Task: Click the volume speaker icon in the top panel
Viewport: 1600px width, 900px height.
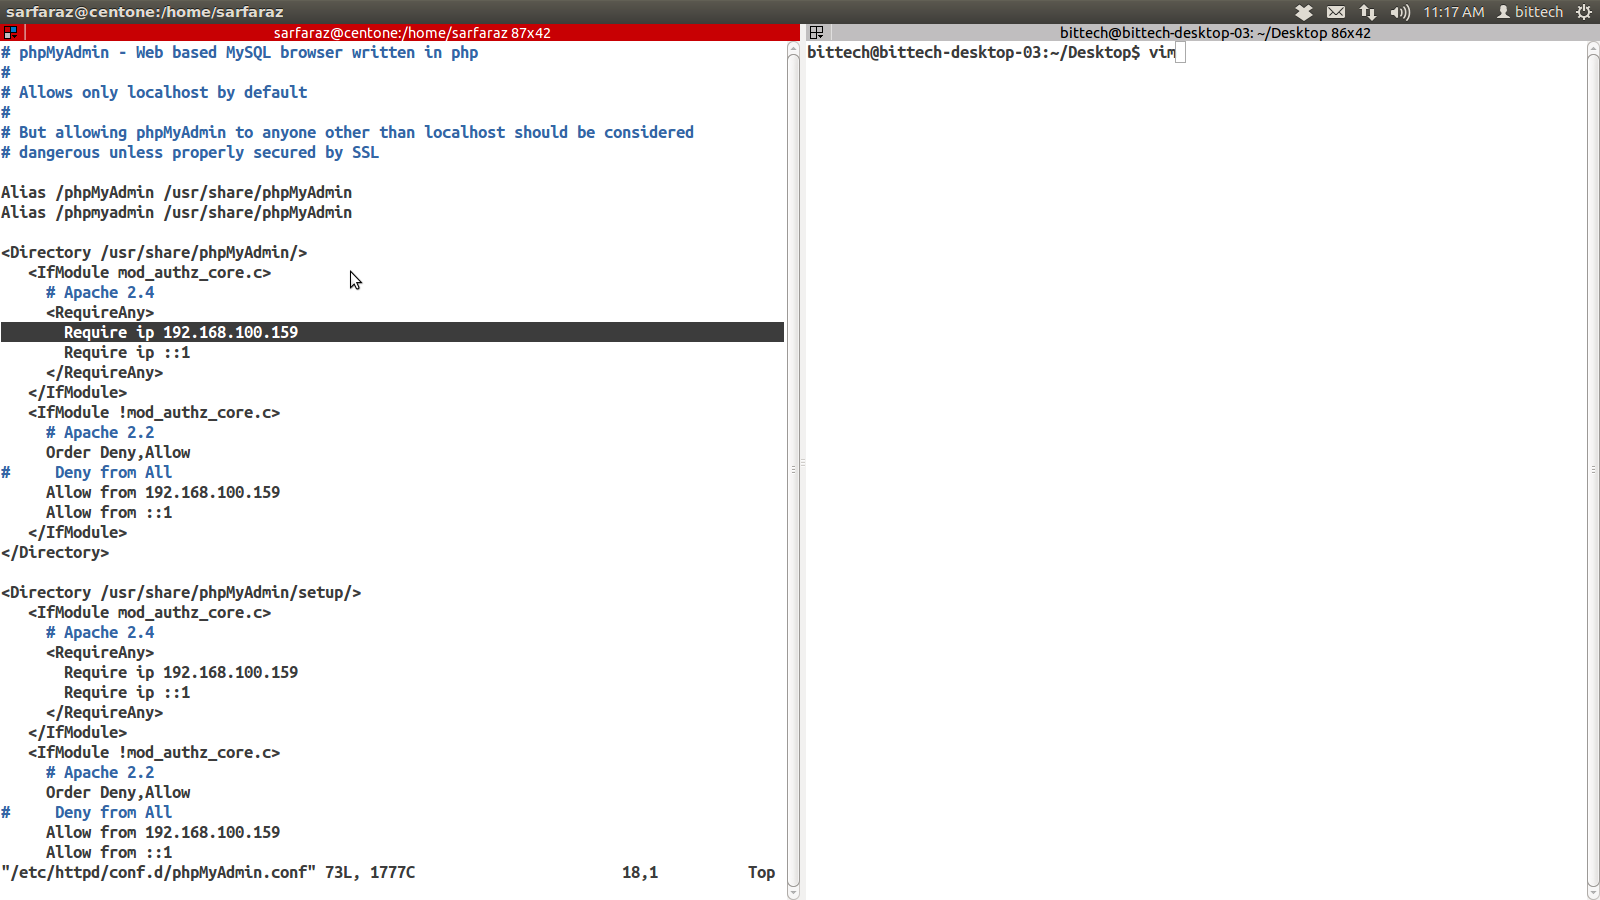Action: [x=1399, y=12]
